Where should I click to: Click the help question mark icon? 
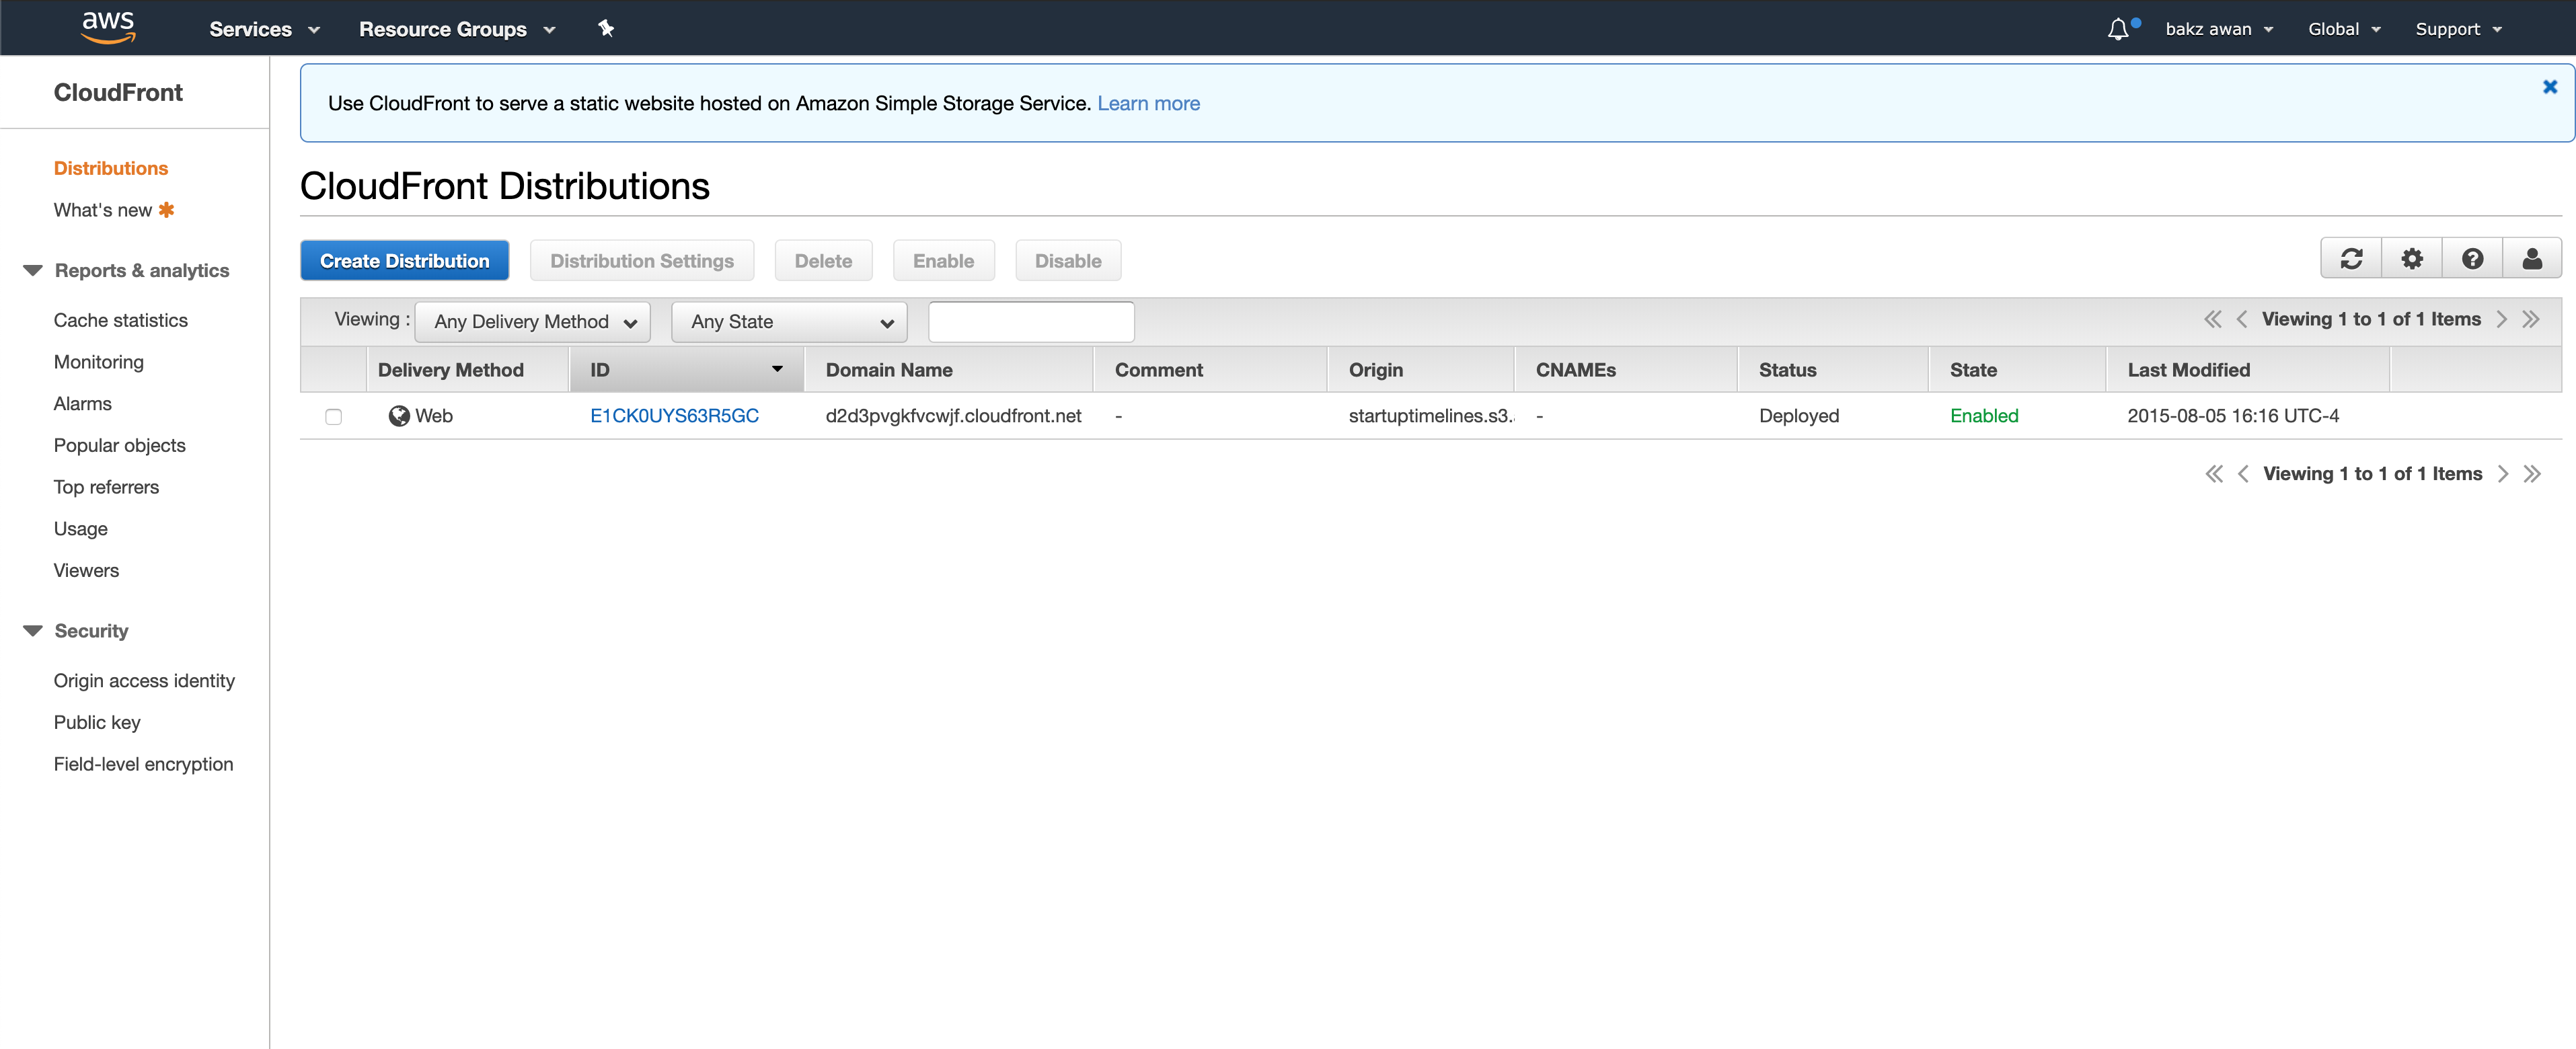tap(2472, 260)
